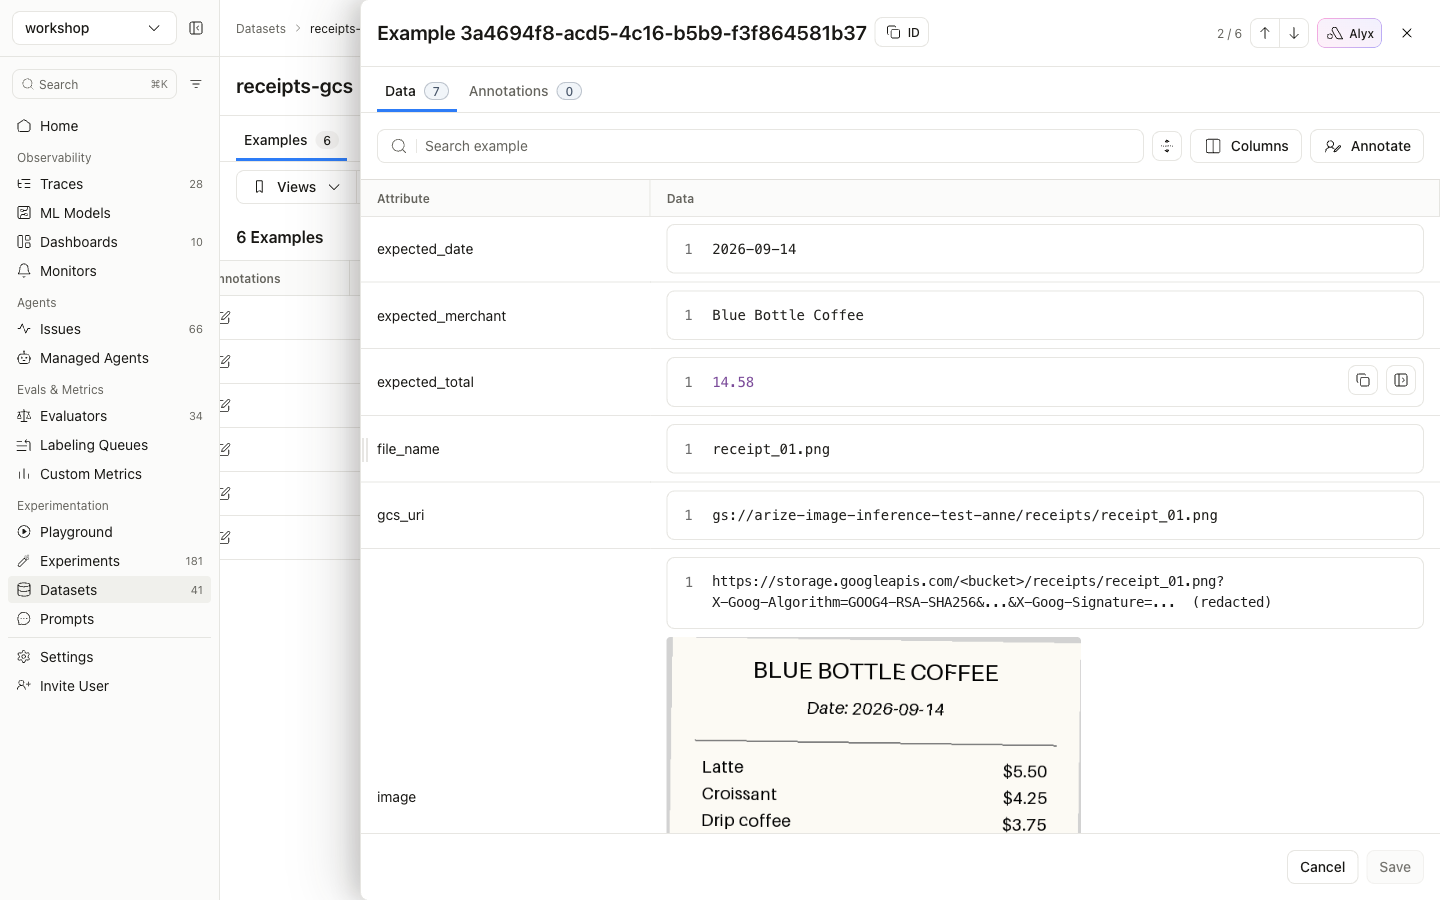
Task: Toggle row expand/collapse icon
Action: click(1167, 146)
